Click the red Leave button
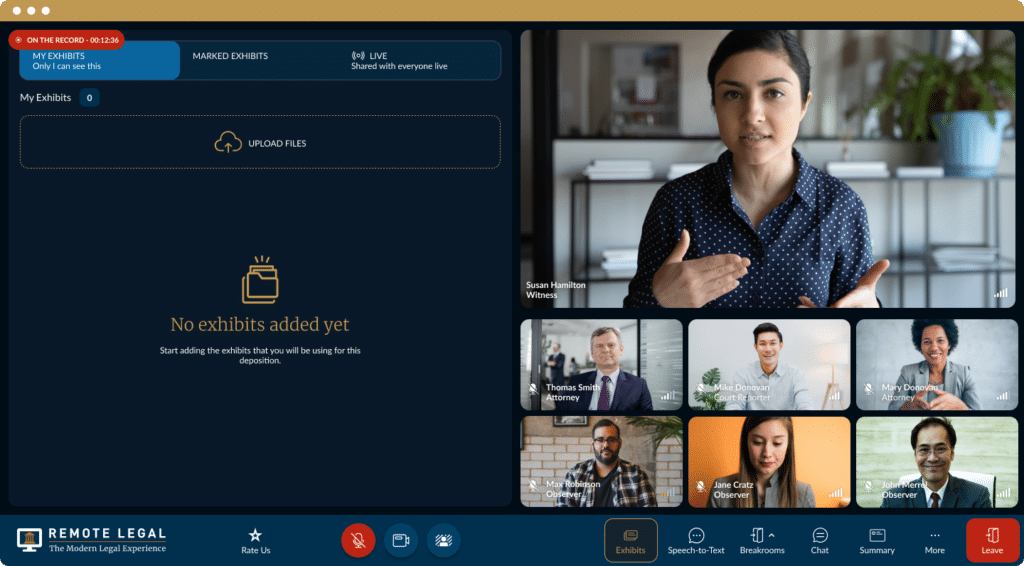The width and height of the screenshot is (1024, 566). 992,541
